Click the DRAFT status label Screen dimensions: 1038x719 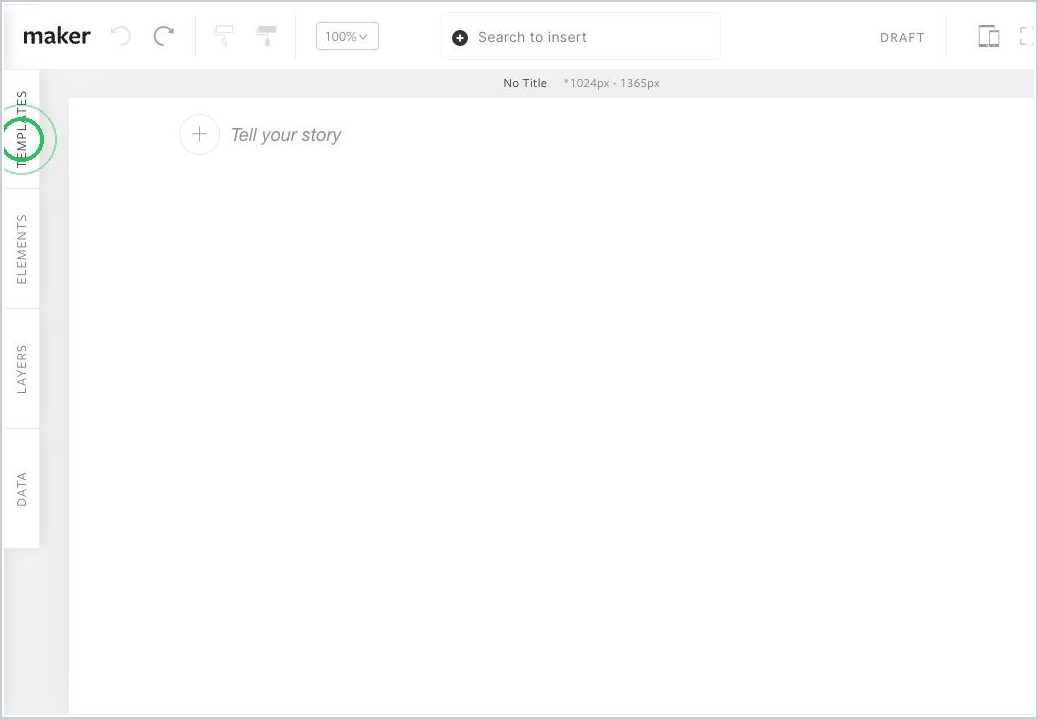[x=902, y=38]
